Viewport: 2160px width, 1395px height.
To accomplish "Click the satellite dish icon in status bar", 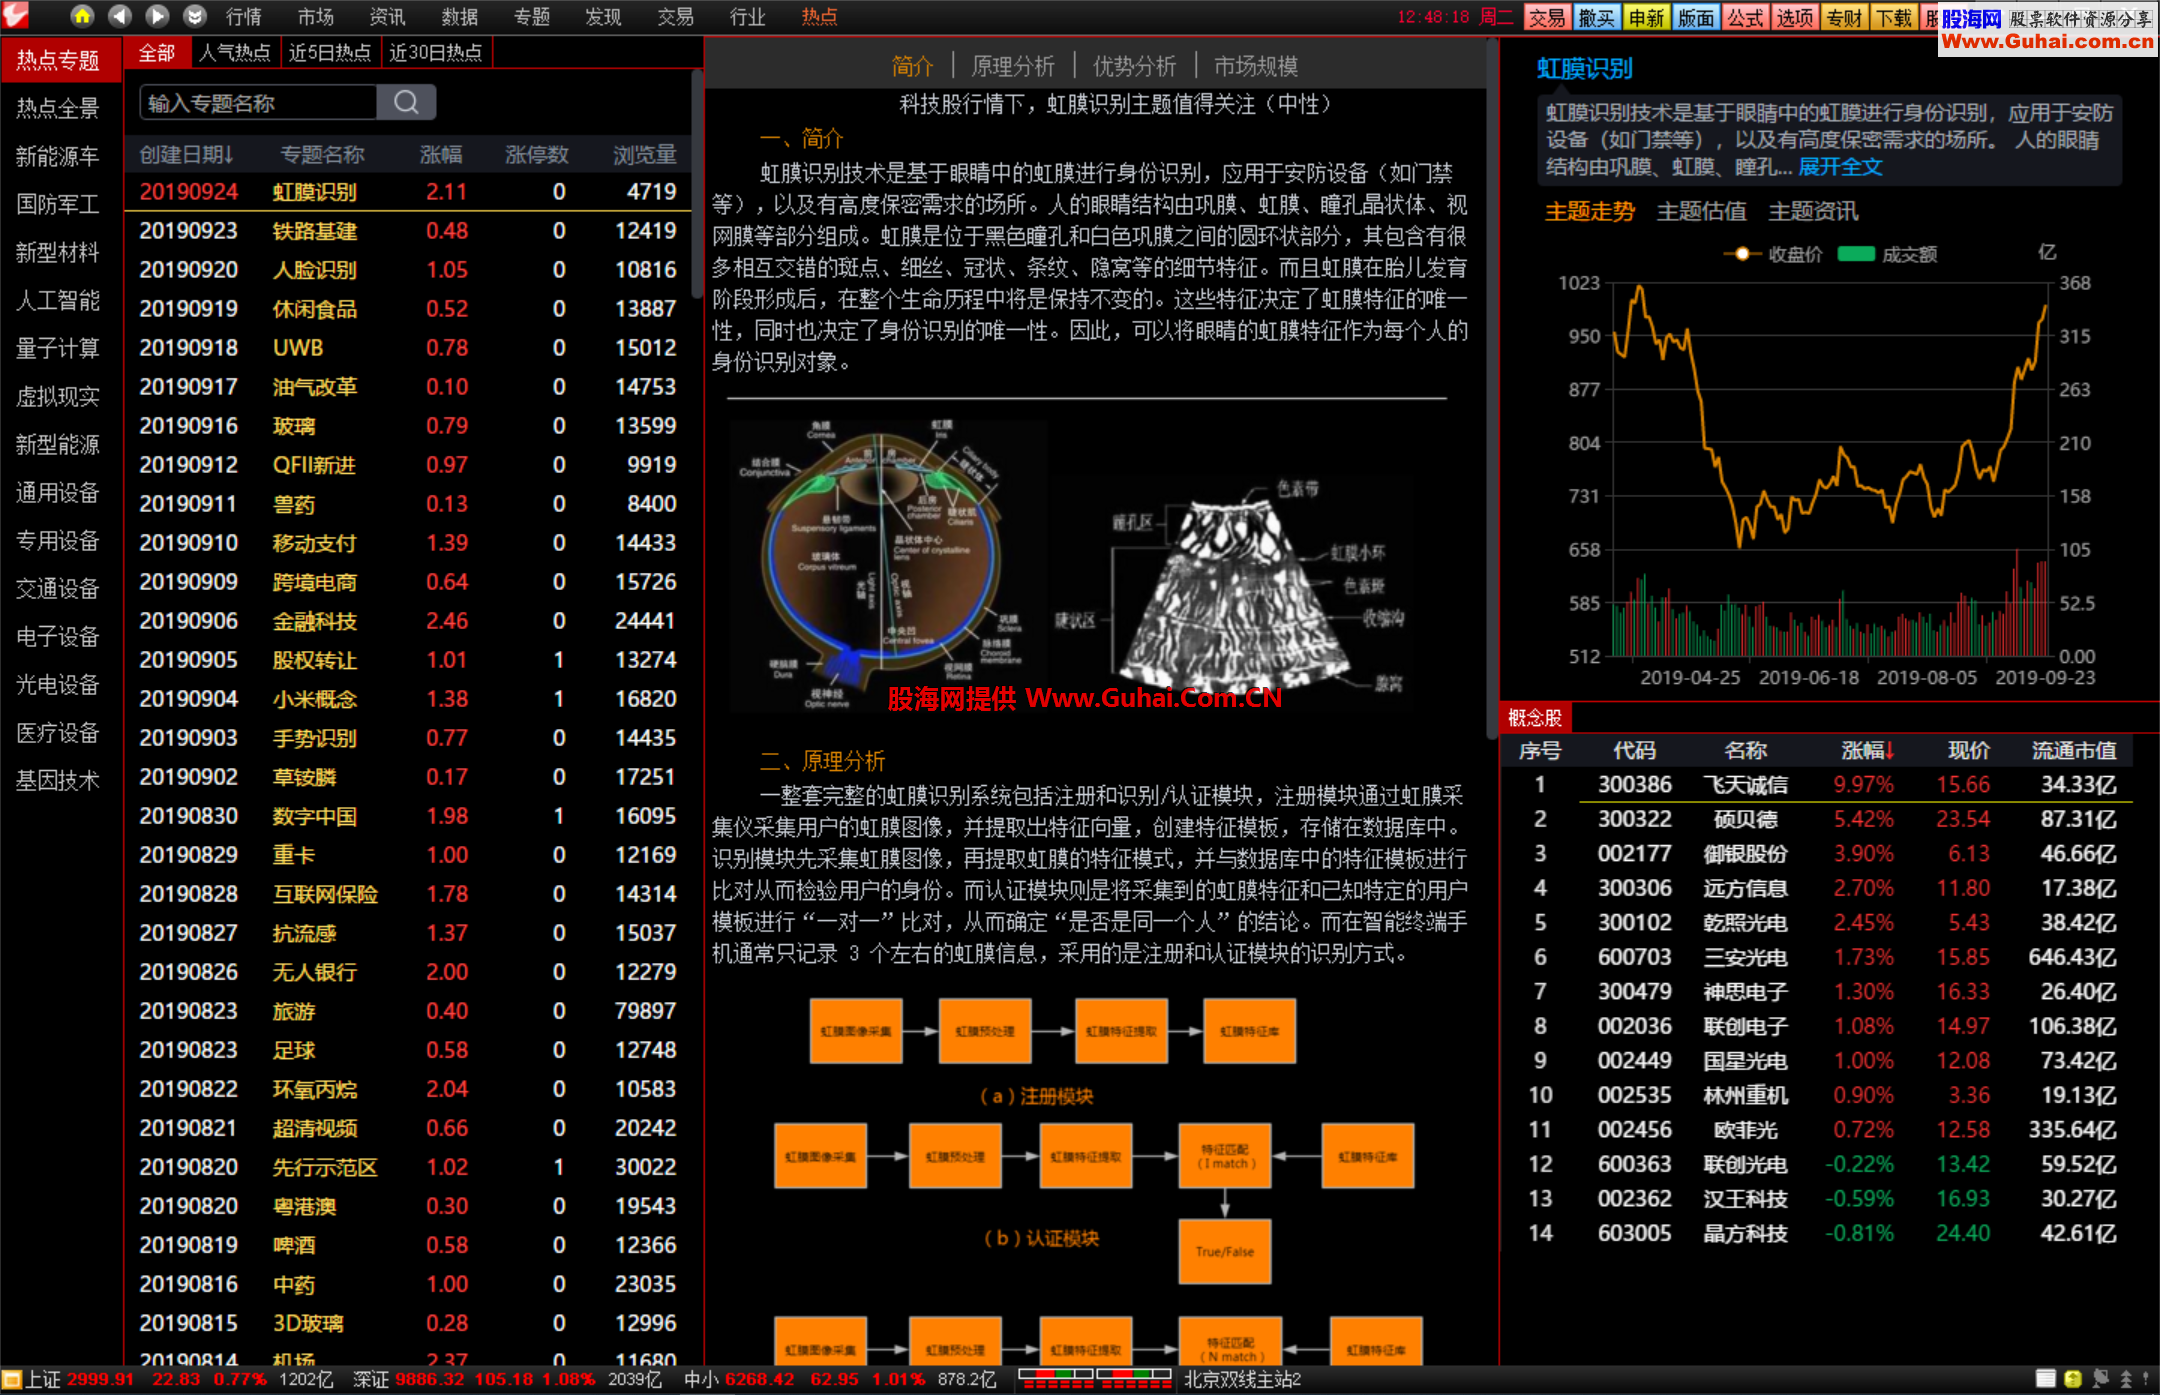I will 2100,1379.
